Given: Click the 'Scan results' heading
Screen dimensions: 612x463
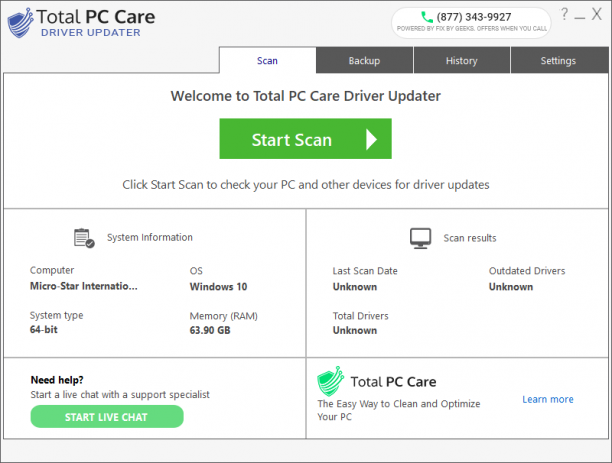Looking at the screenshot, I should pos(470,238).
